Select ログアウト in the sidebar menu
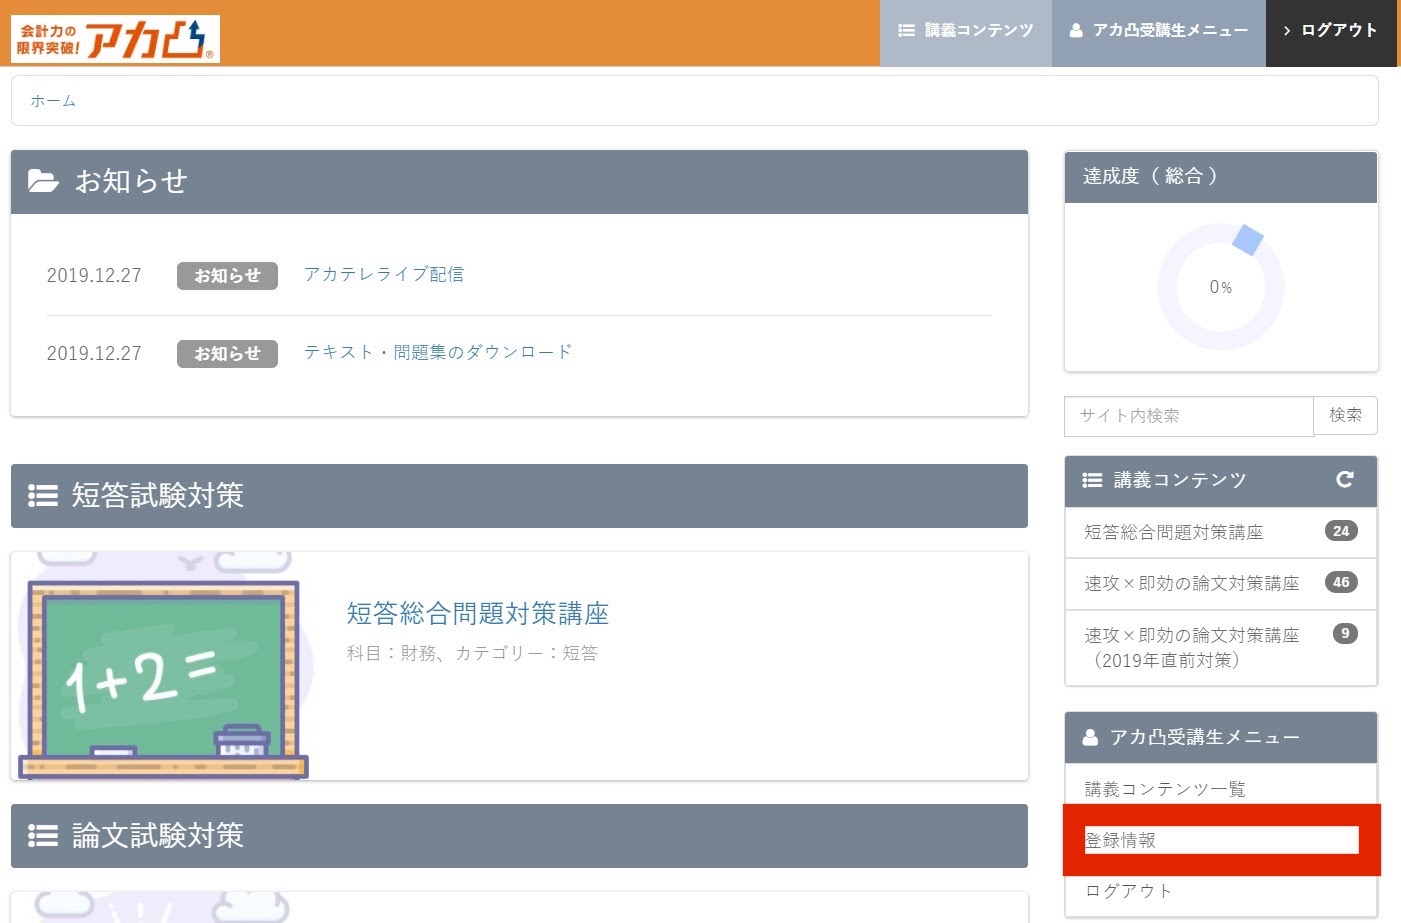Viewport: 1401px width, 923px height. coord(1127,890)
